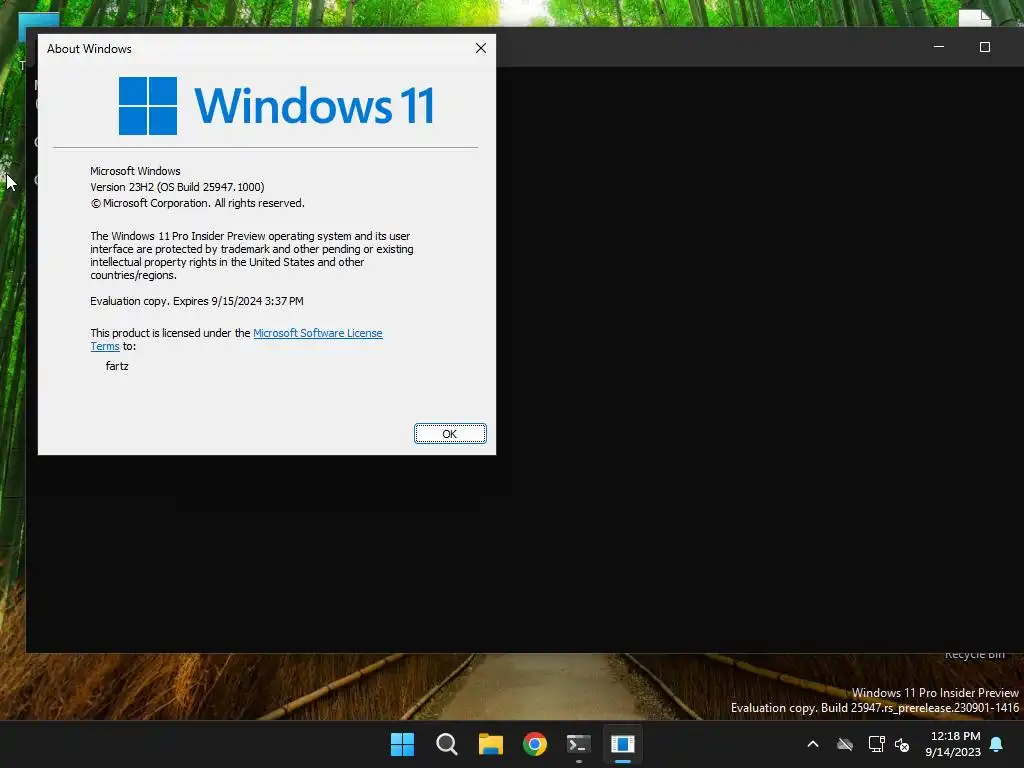This screenshot has height=768, width=1024.
Task: Click the About Windows title bar text
Action: coord(89,49)
